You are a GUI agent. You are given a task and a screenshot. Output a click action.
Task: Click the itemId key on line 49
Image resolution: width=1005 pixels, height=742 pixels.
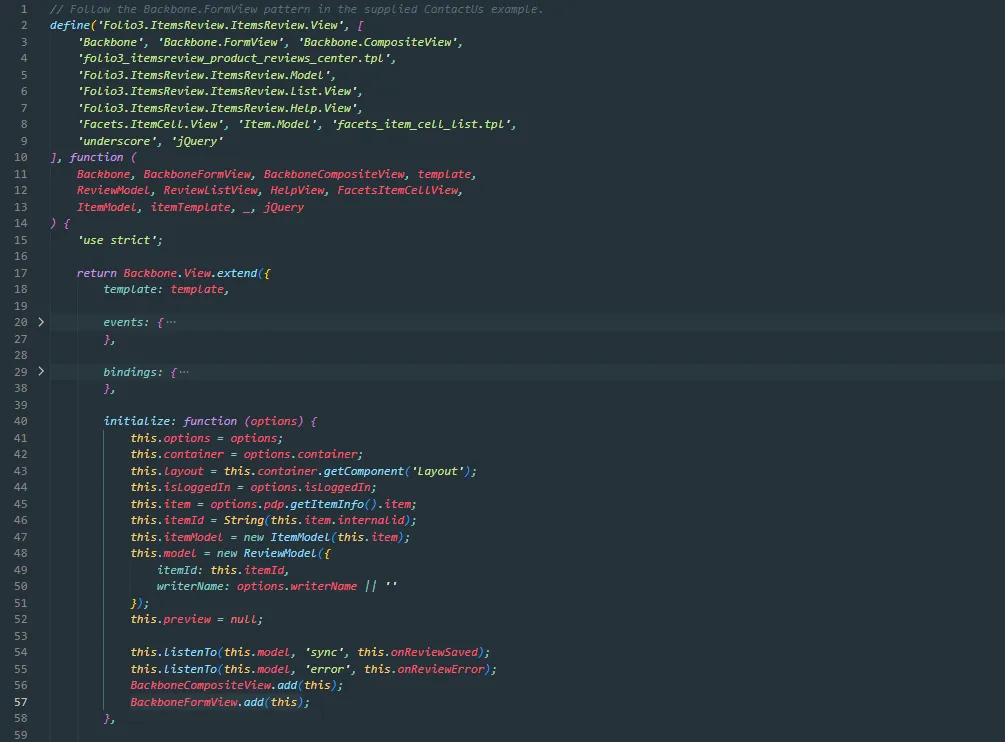pos(177,570)
